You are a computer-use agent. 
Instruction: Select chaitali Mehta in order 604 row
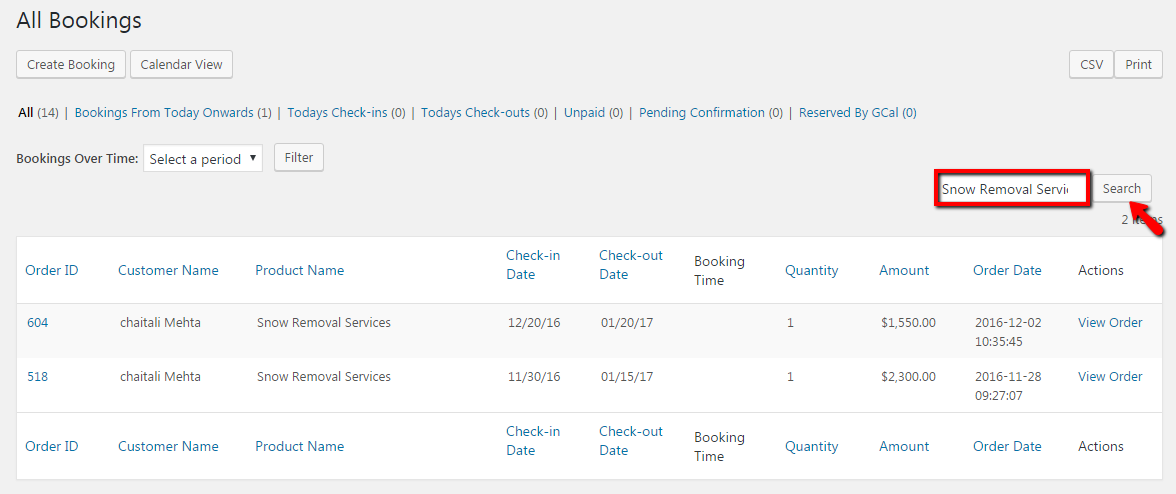[x=160, y=323]
